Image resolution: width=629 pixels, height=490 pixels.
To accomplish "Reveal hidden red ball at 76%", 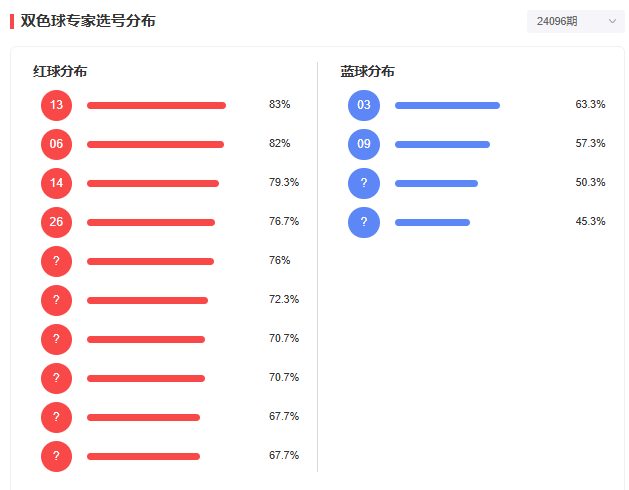I will (x=57, y=261).
